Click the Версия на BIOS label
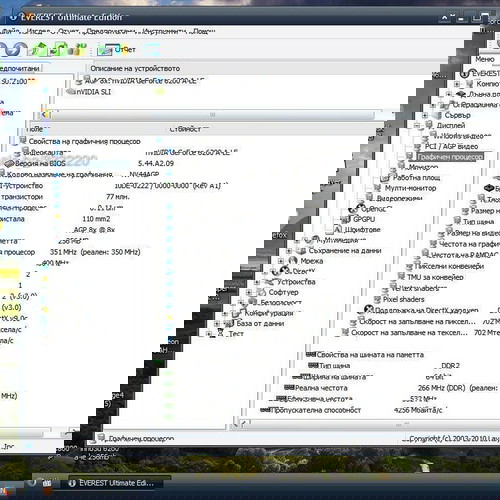This screenshot has height=500, width=500. [x=40, y=163]
